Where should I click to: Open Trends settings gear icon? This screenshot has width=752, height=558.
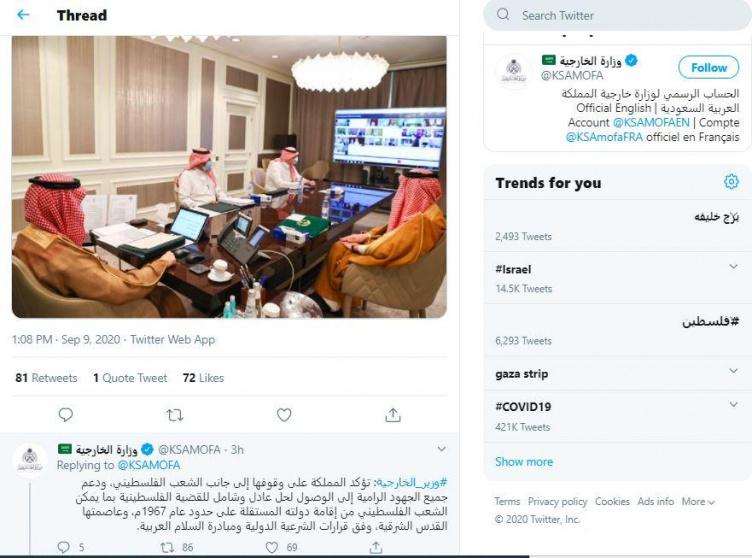pos(731,182)
